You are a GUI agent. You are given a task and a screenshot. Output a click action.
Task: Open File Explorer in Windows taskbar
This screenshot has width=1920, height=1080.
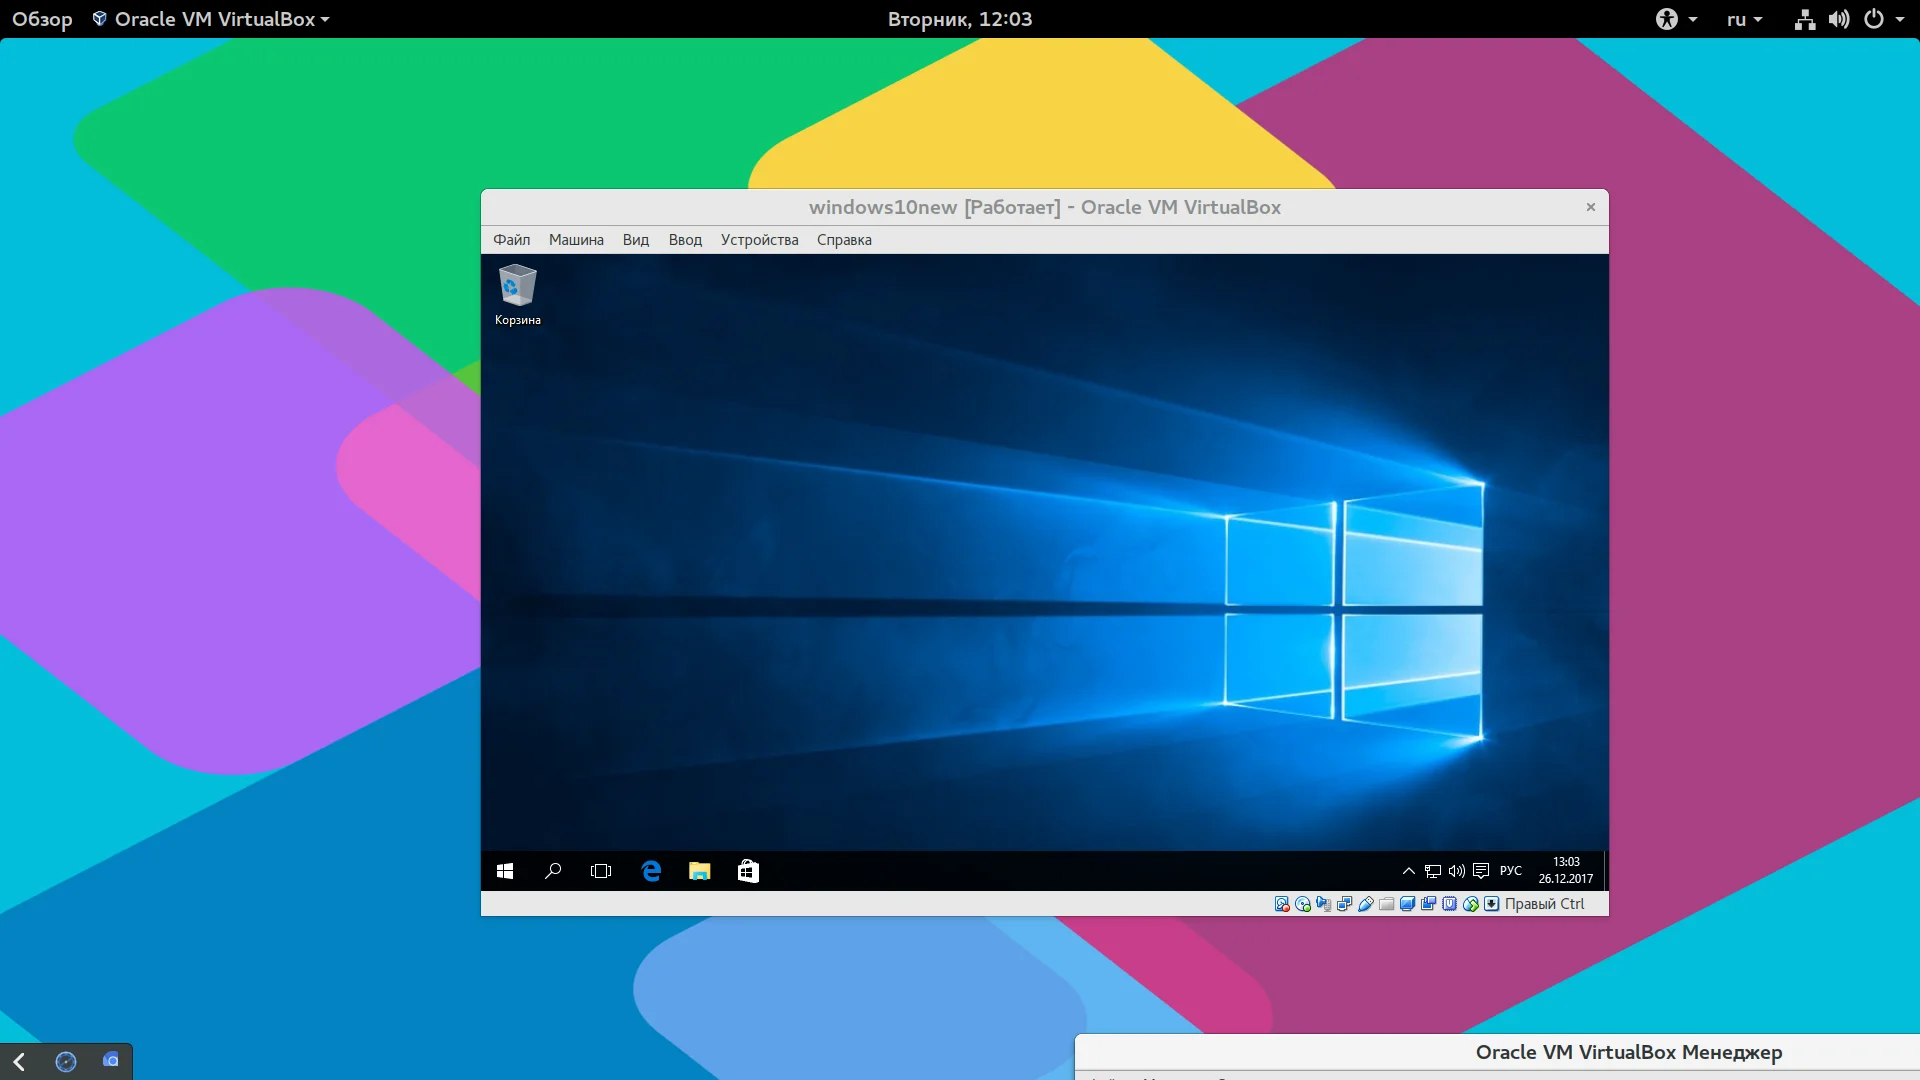699,871
